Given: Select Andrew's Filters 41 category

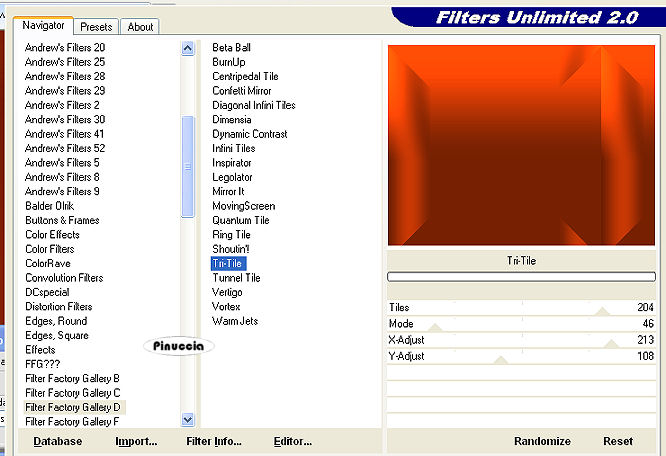Looking at the screenshot, I should [65, 134].
